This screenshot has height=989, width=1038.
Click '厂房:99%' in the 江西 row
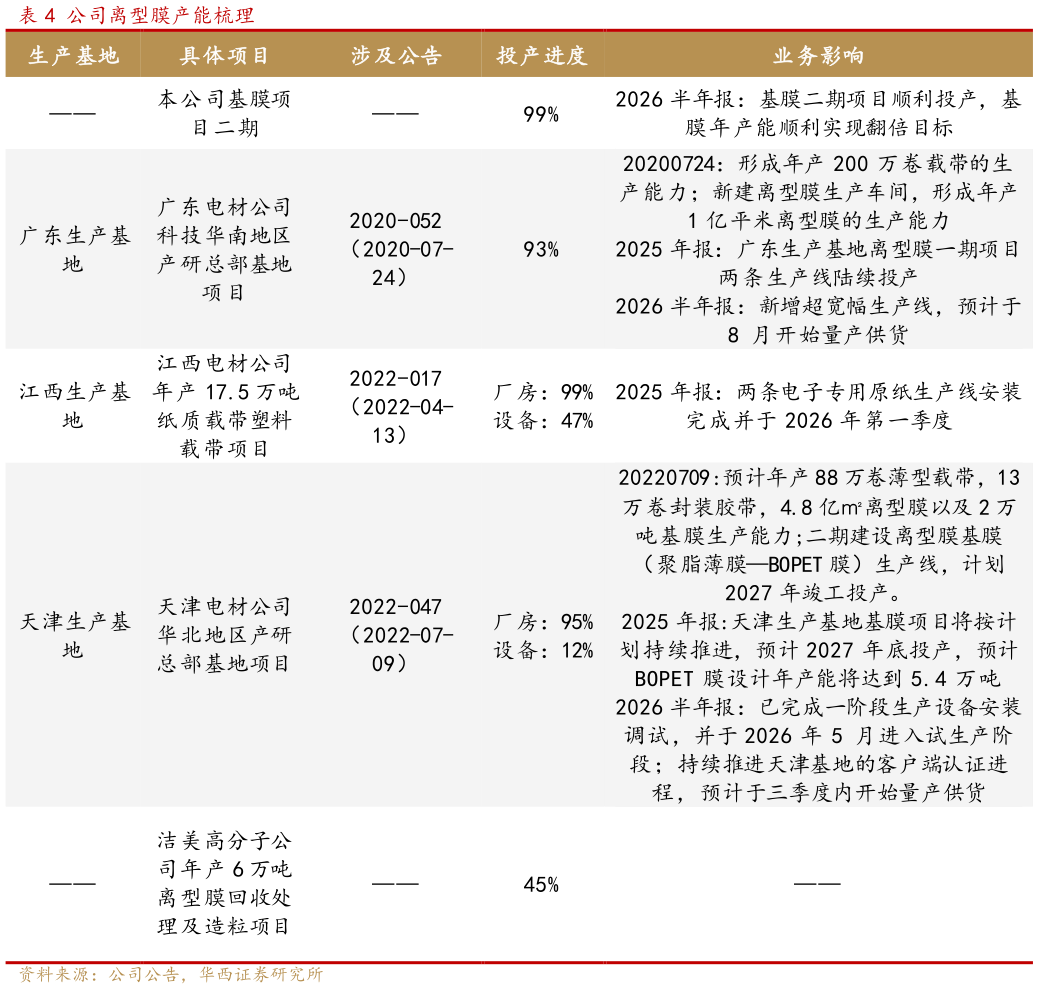point(543,392)
